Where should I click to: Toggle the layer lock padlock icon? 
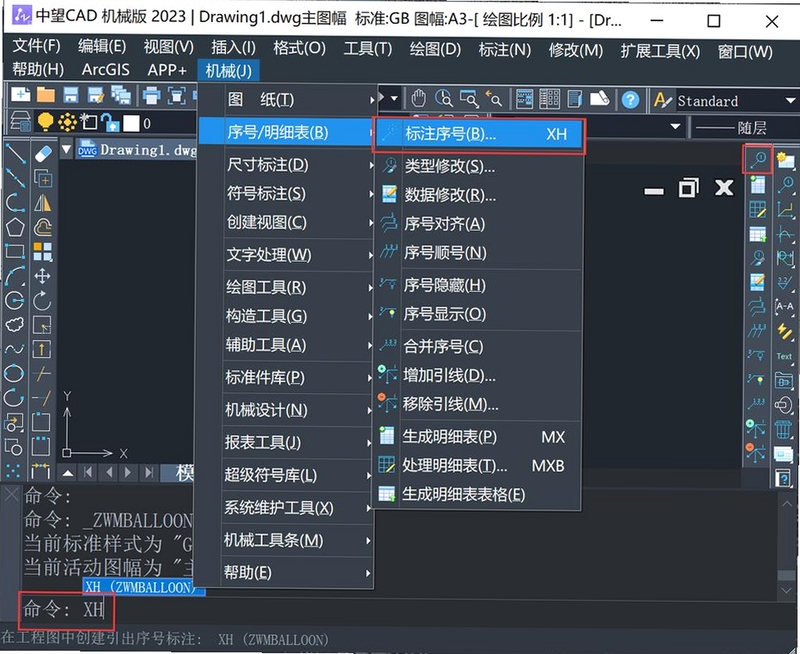[110, 122]
